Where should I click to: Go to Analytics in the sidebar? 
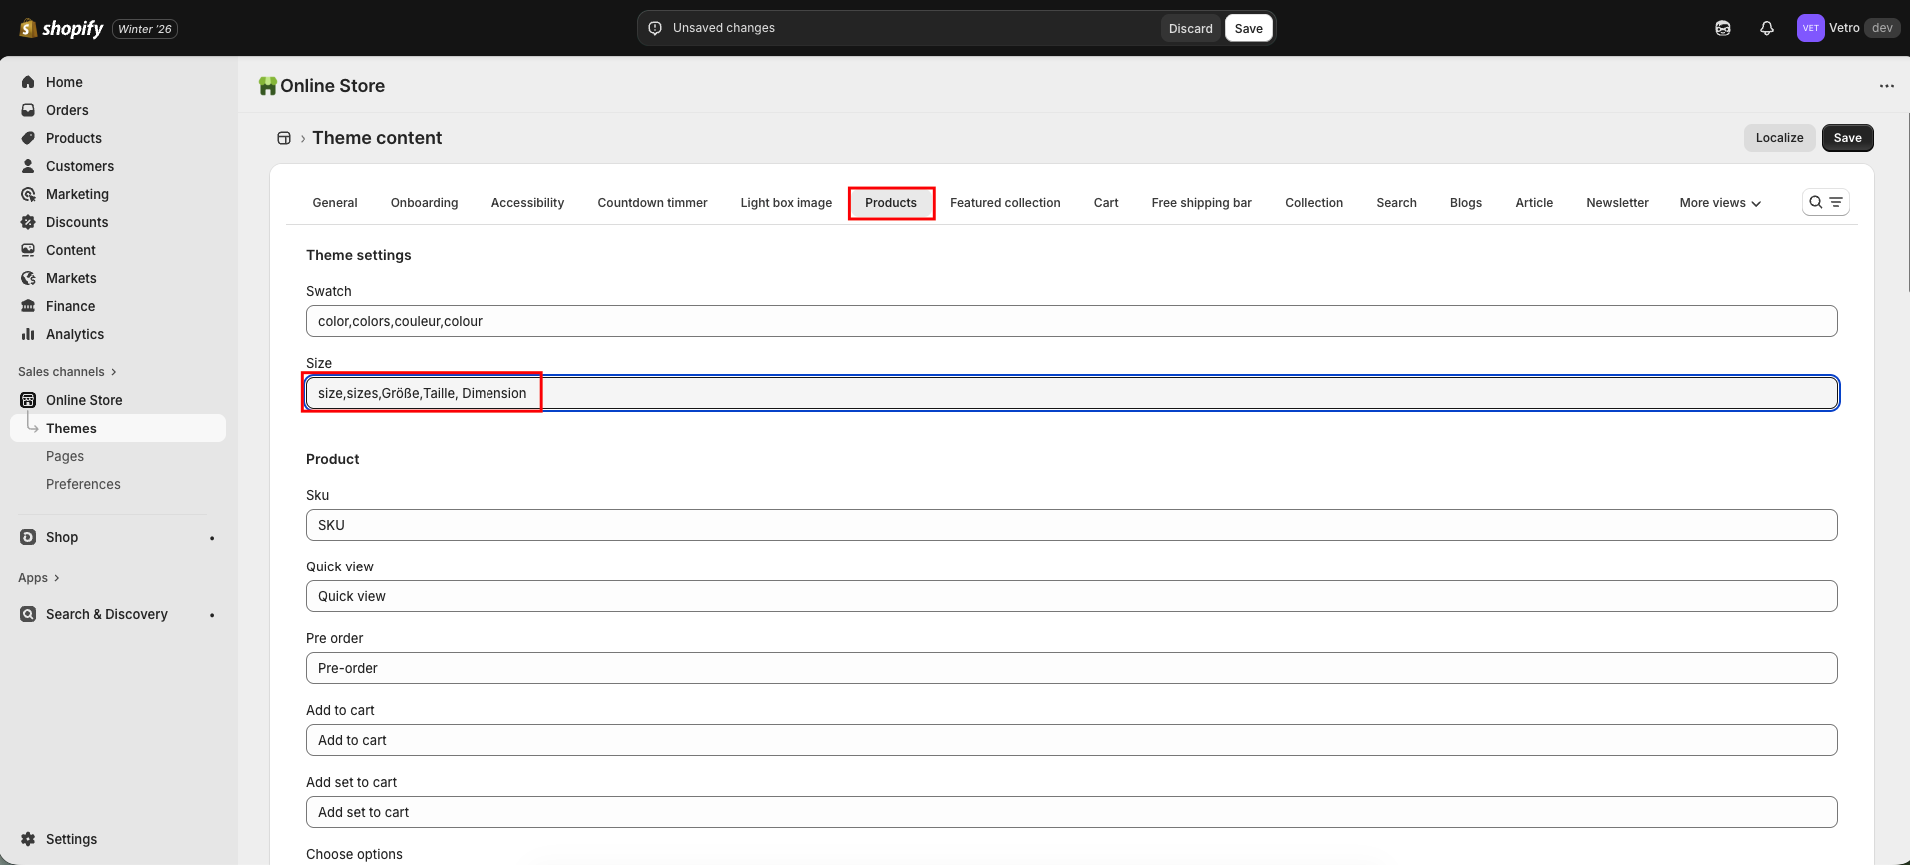coord(75,334)
